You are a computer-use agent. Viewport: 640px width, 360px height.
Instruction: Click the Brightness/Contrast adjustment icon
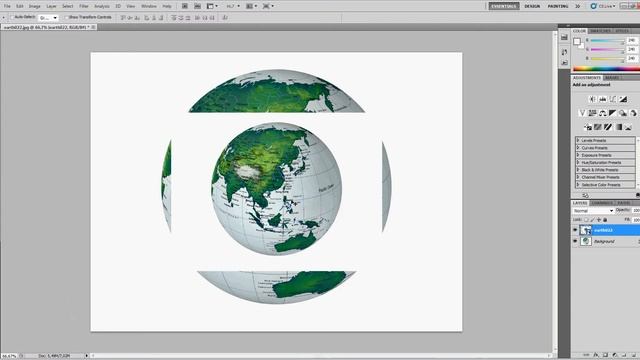pos(593,99)
